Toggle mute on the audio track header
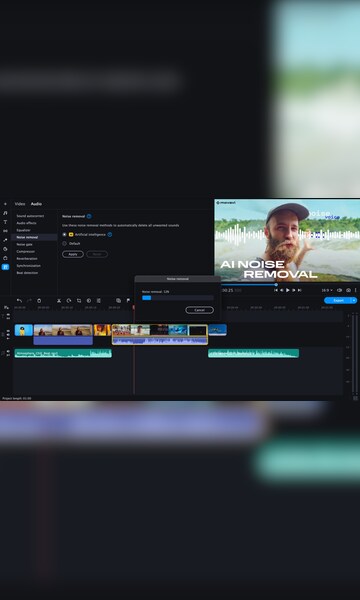Viewport: 360px width, 600px height. coord(8,351)
